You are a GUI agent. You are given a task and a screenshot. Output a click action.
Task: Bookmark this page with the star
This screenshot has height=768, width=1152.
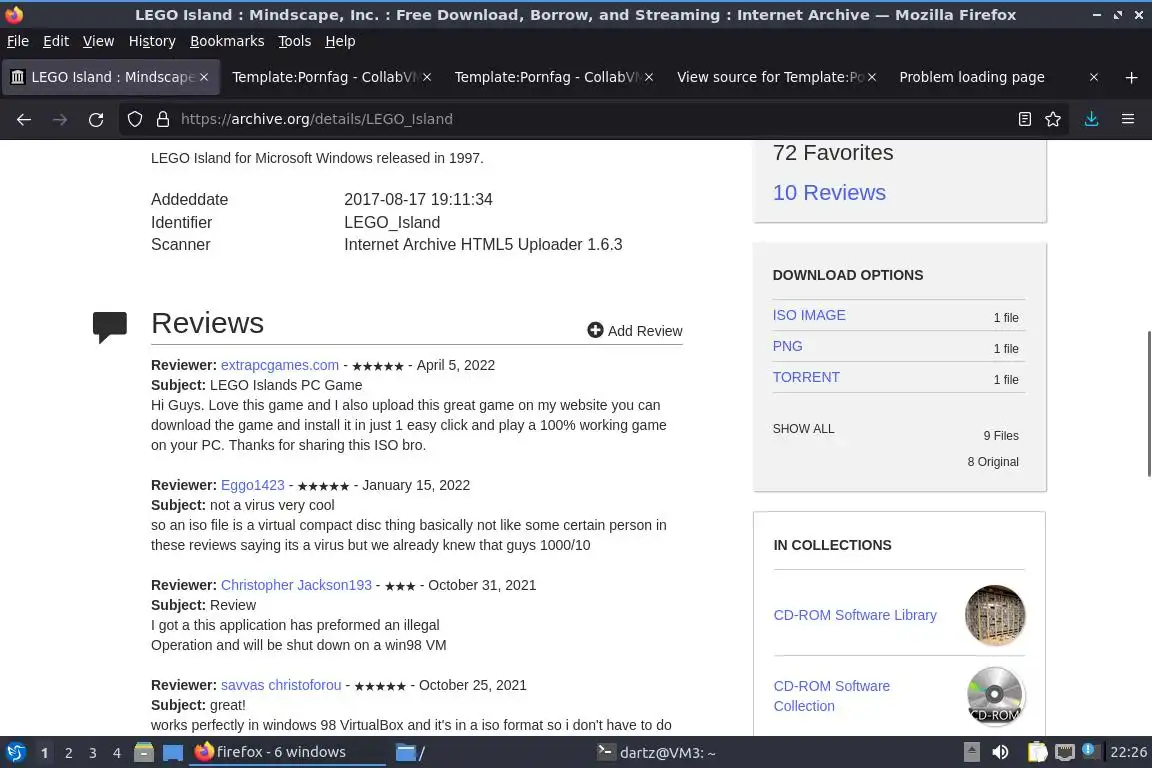(1053, 119)
